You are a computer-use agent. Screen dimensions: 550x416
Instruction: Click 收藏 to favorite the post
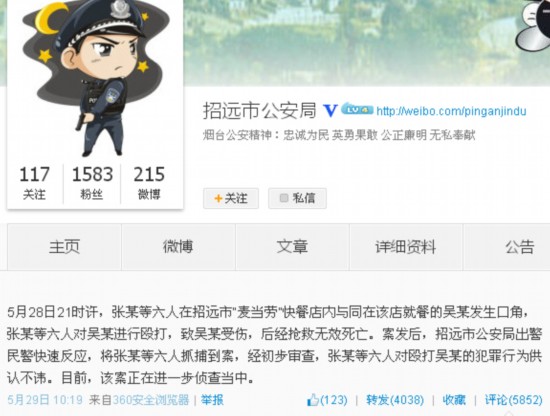pos(454,400)
